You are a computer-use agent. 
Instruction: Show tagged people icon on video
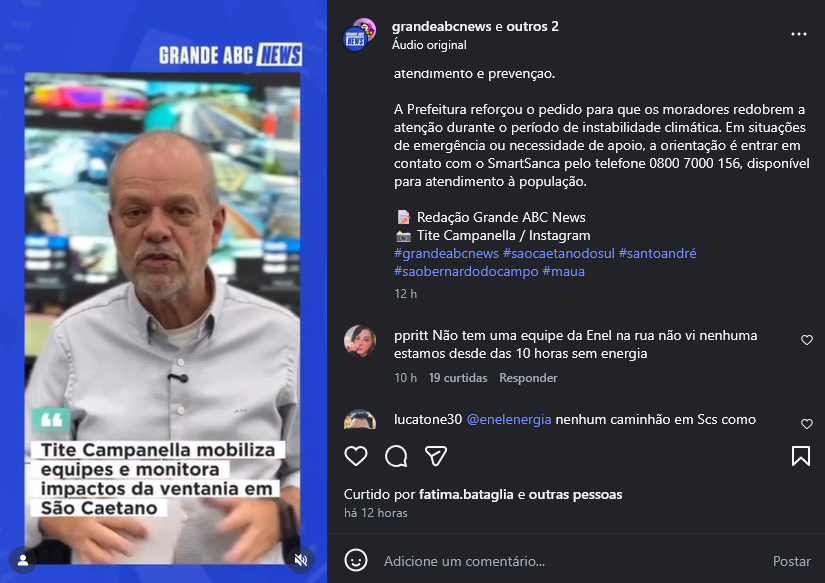(x=23, y=560)
